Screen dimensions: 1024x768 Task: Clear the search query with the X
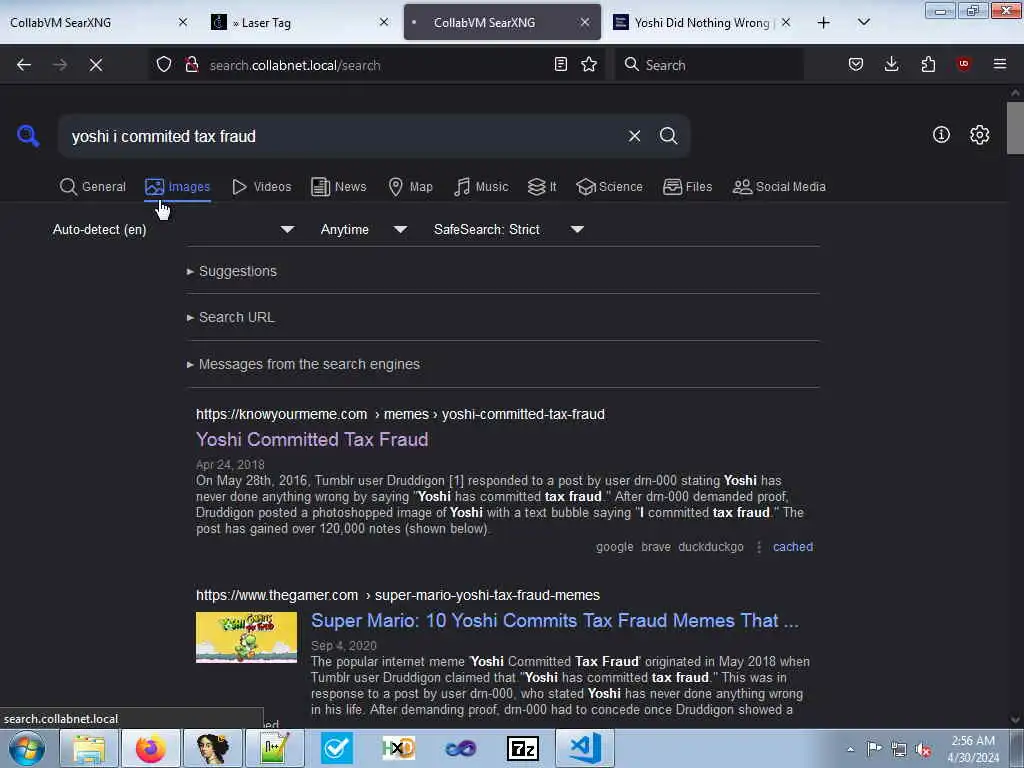coord(634,136)
